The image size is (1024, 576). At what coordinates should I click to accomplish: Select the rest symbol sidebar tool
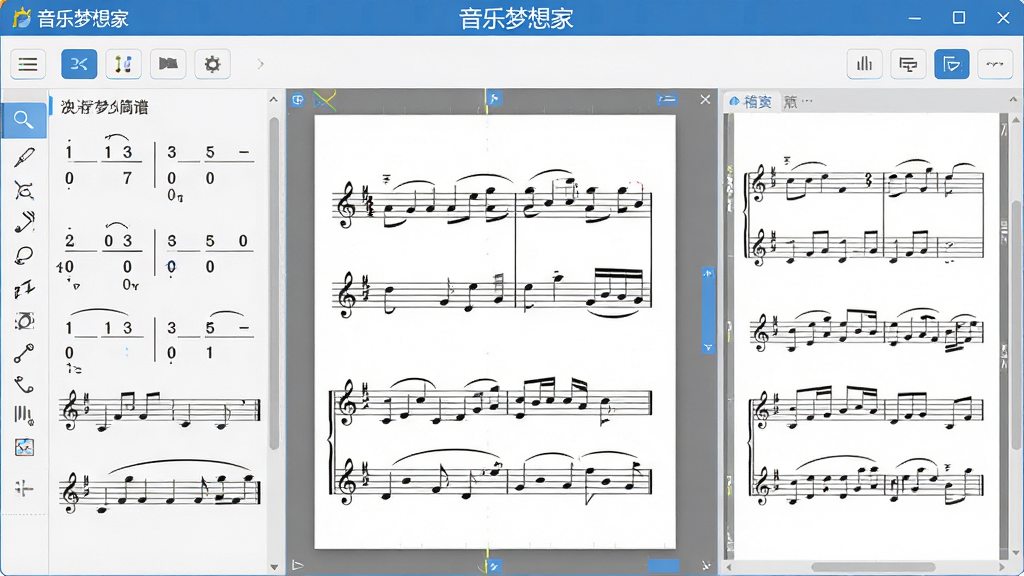click(24, 288)
